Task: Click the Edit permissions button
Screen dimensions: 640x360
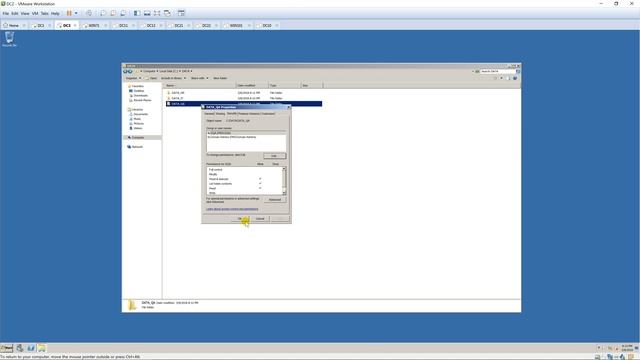Action: coord(274,156)
